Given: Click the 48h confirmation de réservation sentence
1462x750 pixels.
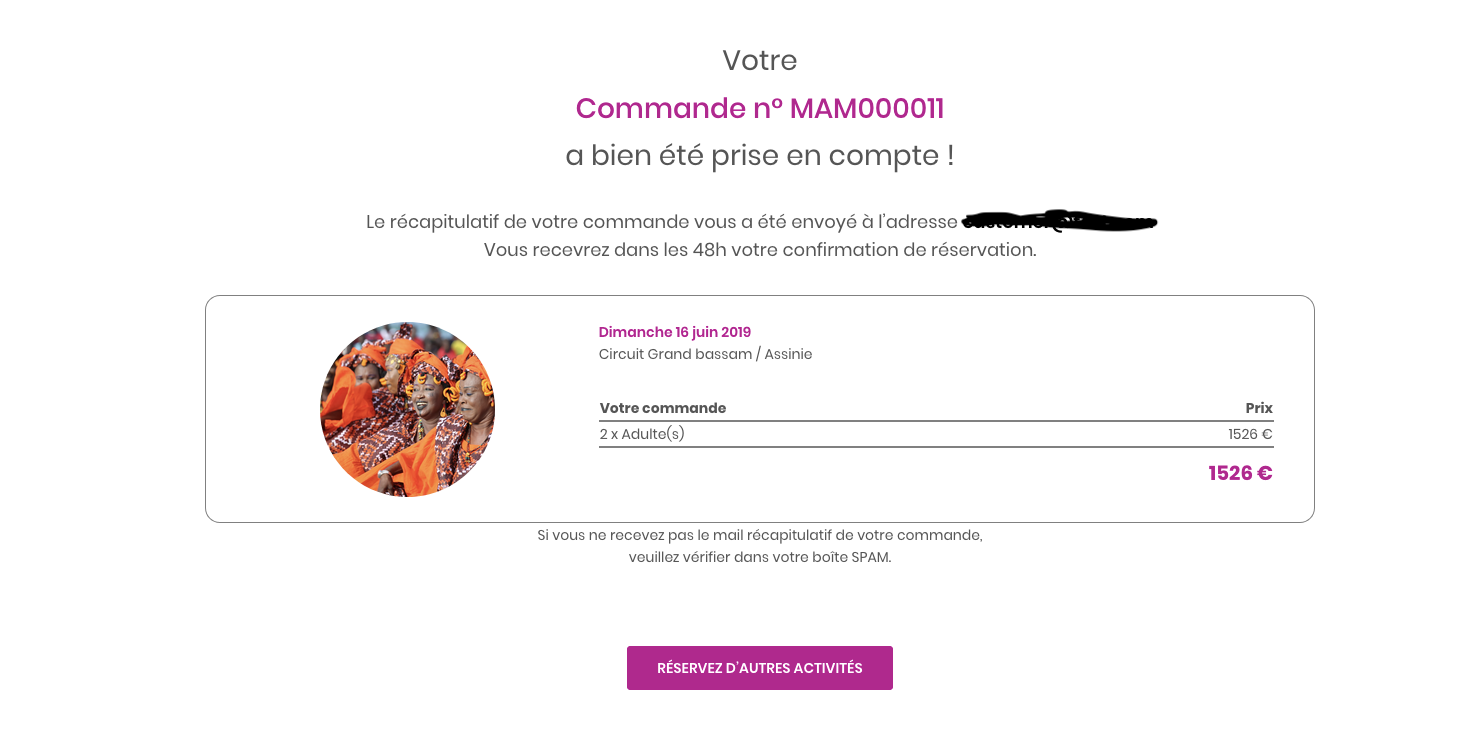Looking at the screenshot, I should point(759,250).
